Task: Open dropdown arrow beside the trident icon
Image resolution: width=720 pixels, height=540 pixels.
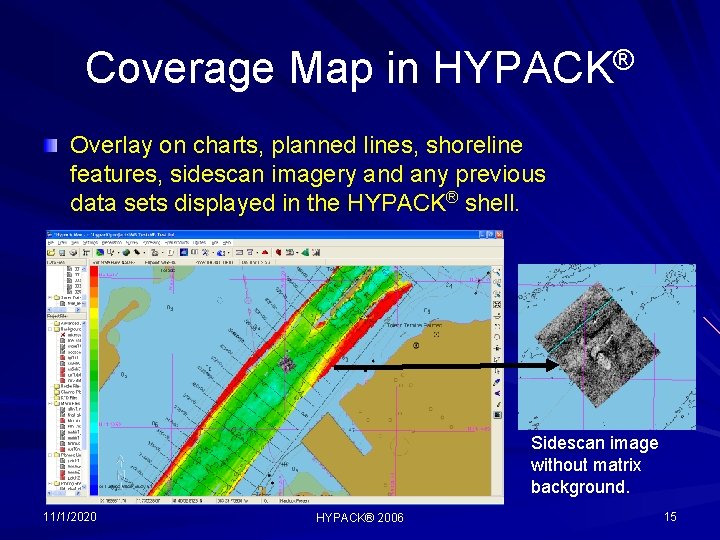Action: [118, 253]
